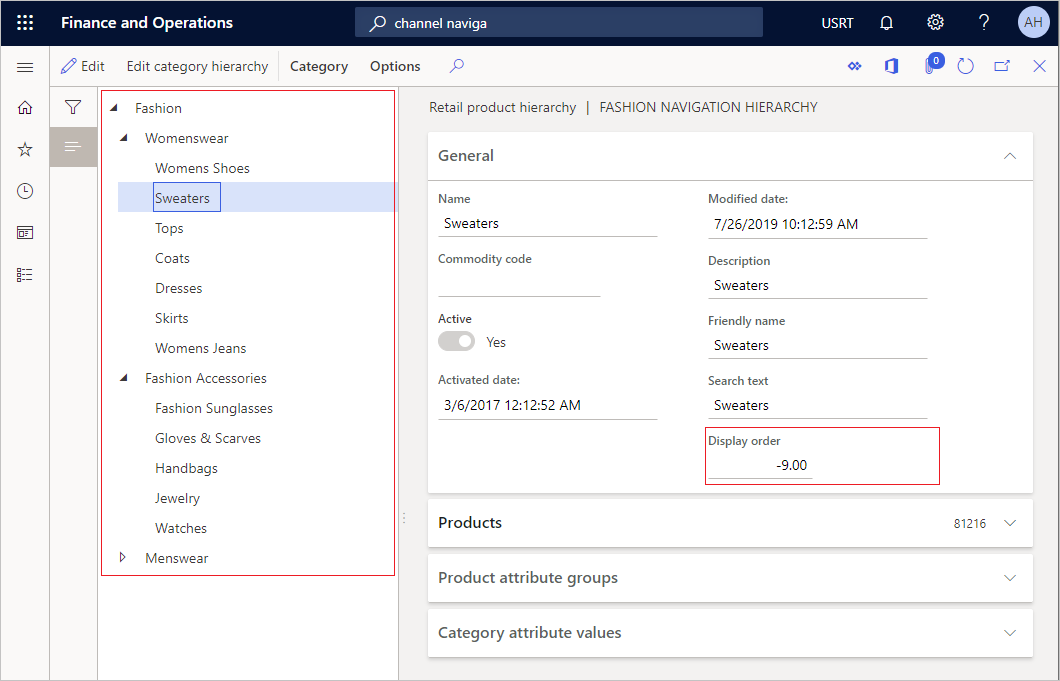Select Womens Shoes in the tree

coord(202,168)
